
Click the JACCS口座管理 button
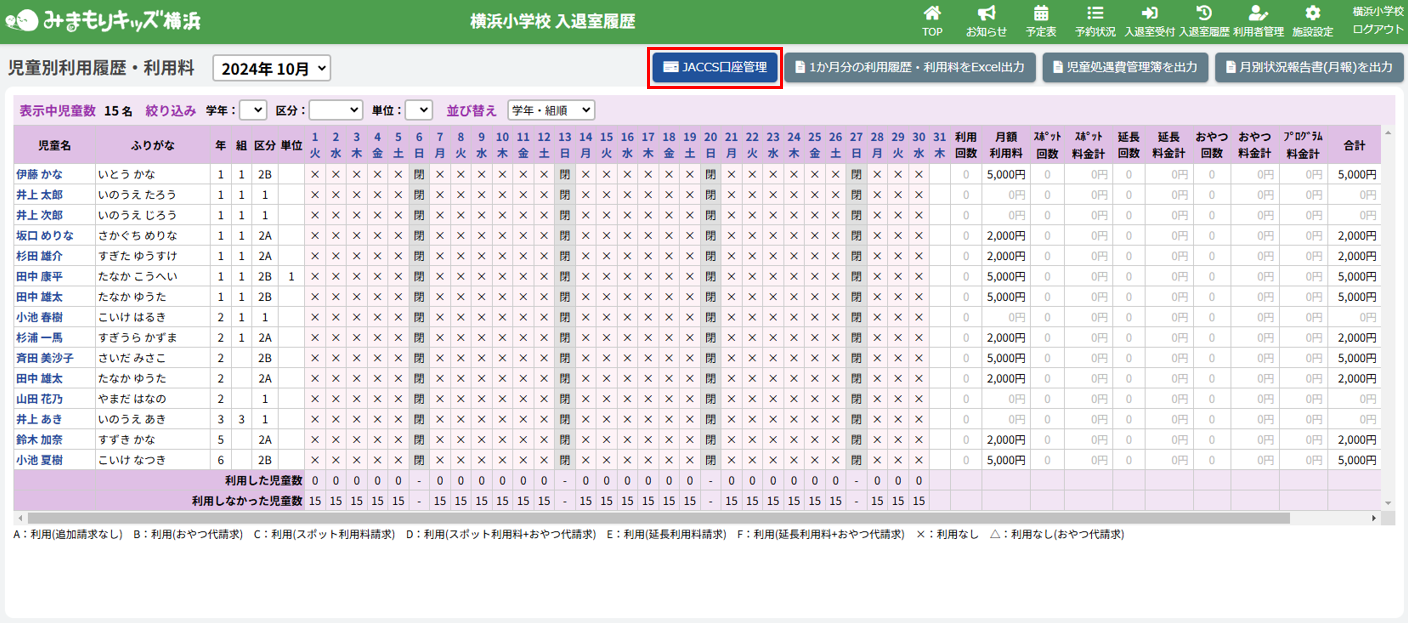(x=714, y=67)
